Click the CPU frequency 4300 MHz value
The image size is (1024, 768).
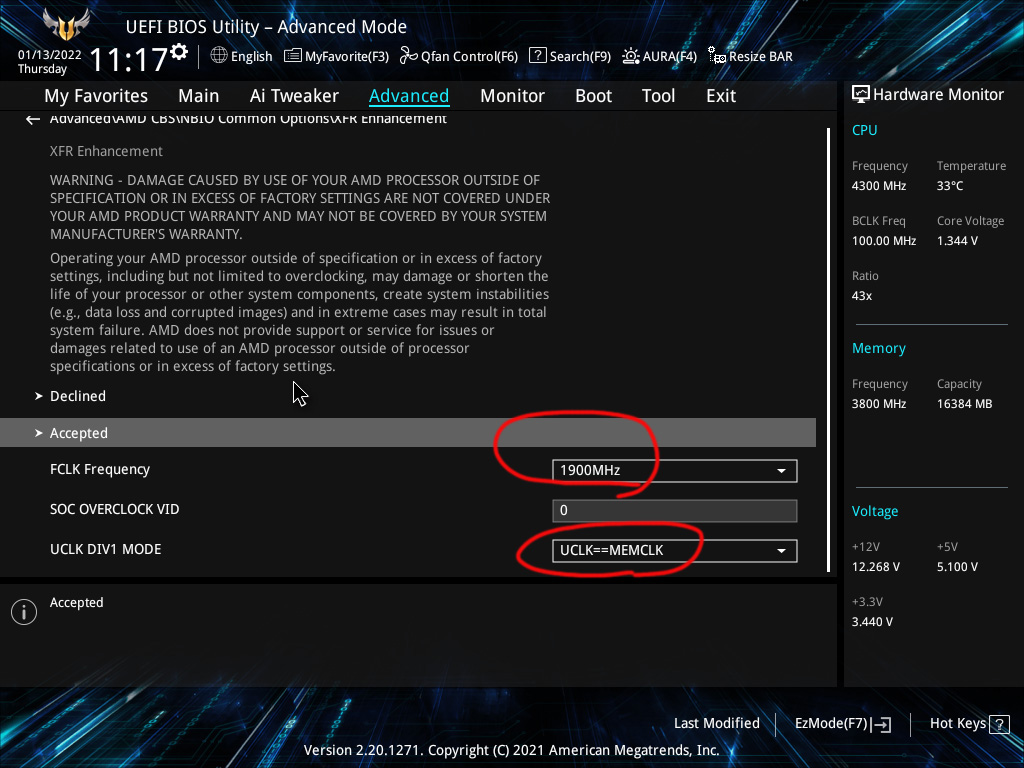878,185
